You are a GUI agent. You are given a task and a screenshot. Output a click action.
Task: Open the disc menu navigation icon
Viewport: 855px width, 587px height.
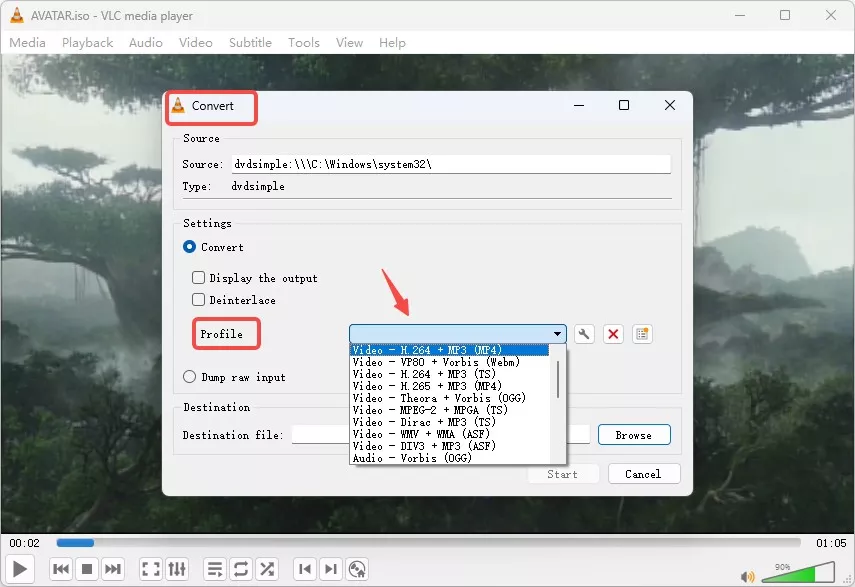tap(357, 569)
